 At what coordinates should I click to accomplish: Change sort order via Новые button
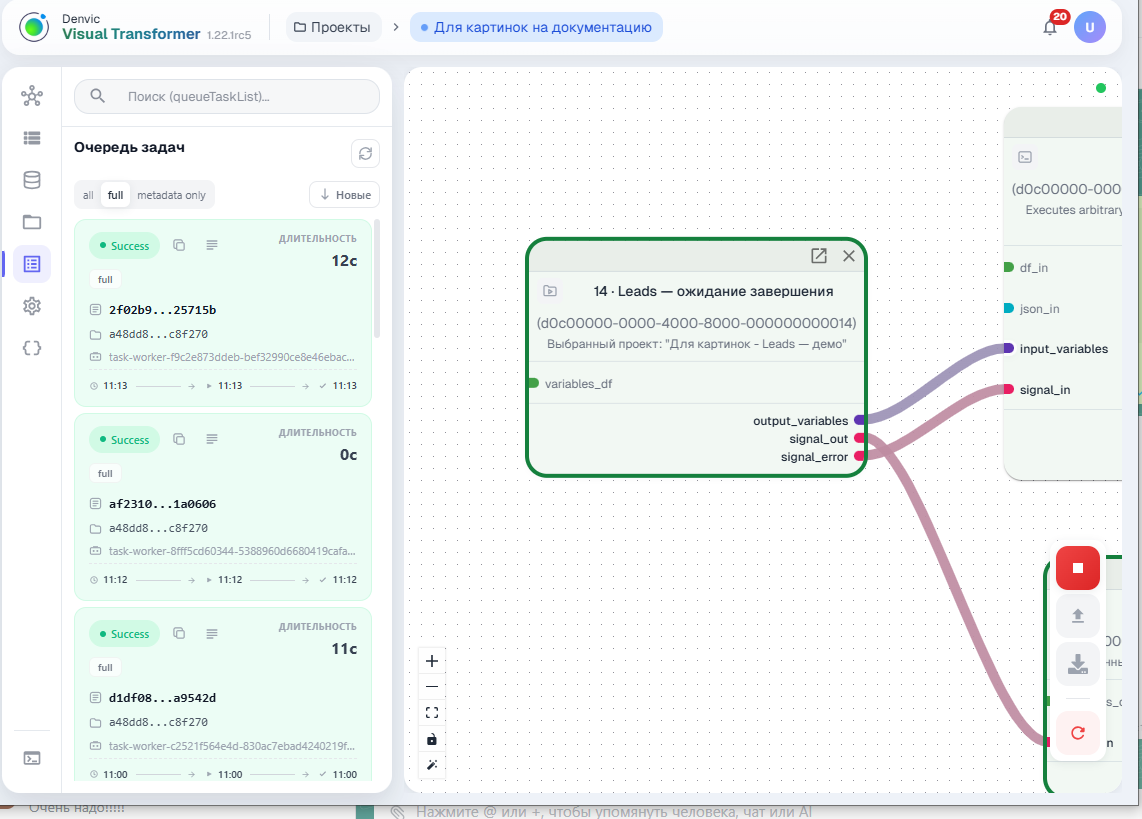click(344, 195)
